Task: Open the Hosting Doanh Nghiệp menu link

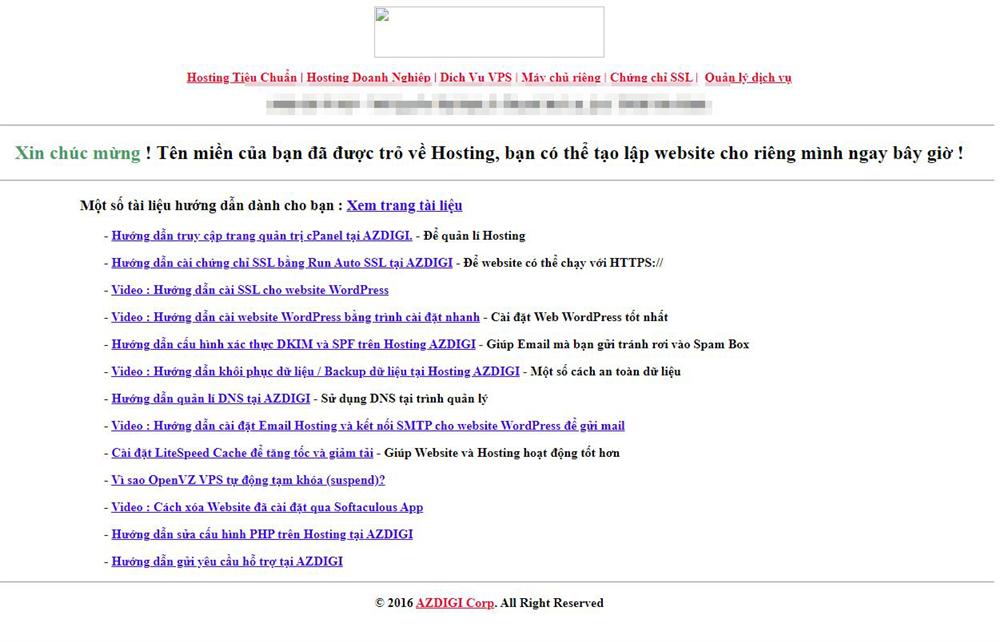Action: 369,78
